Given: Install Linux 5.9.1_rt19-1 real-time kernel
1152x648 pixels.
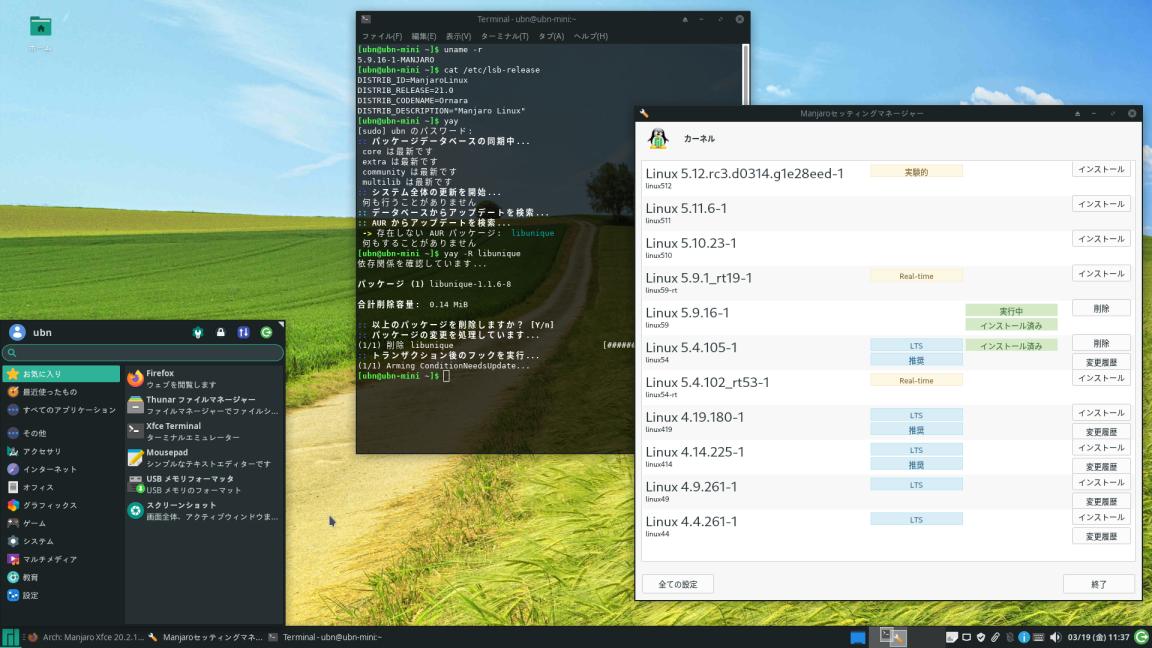Looking at the screenshot, I should click(x=1101, y=273).
